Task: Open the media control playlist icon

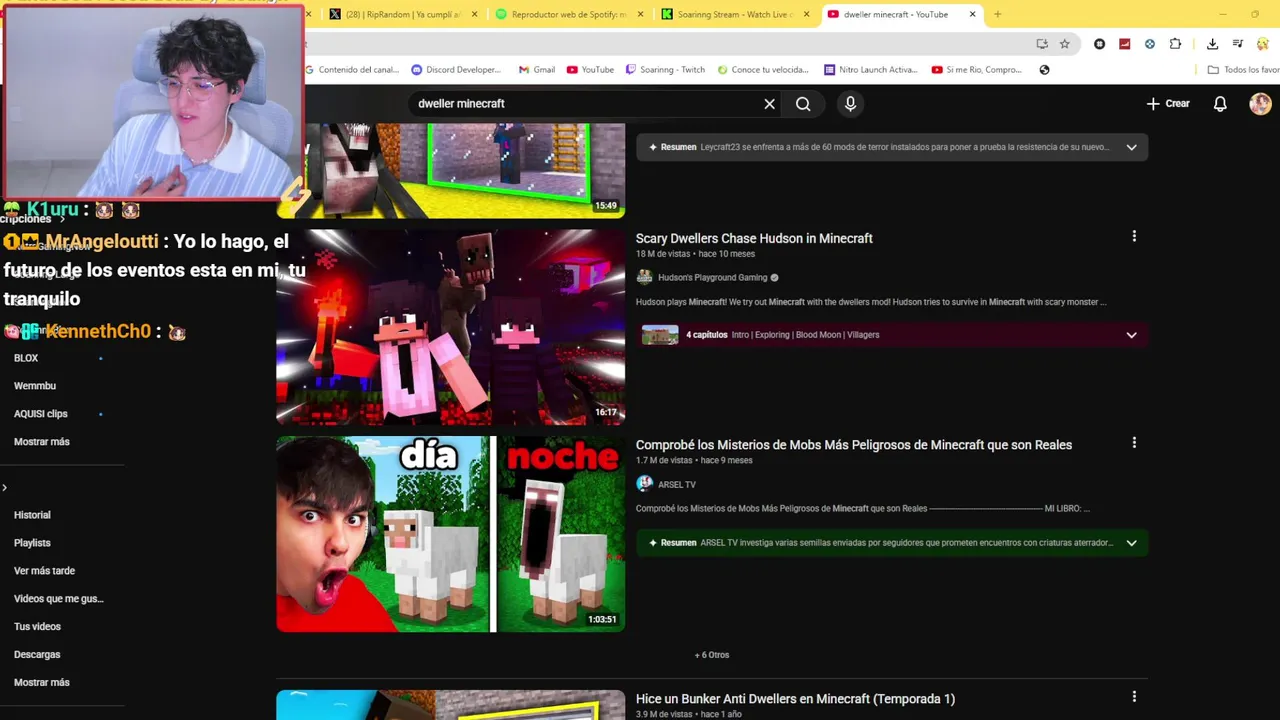Action: pos(1238,44)
